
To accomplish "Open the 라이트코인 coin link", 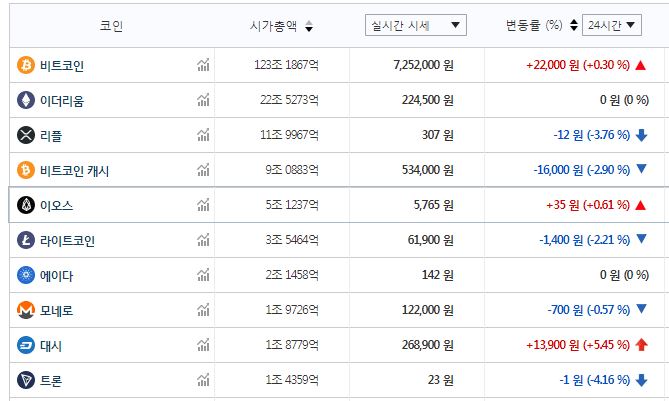I will click(67, 240).
